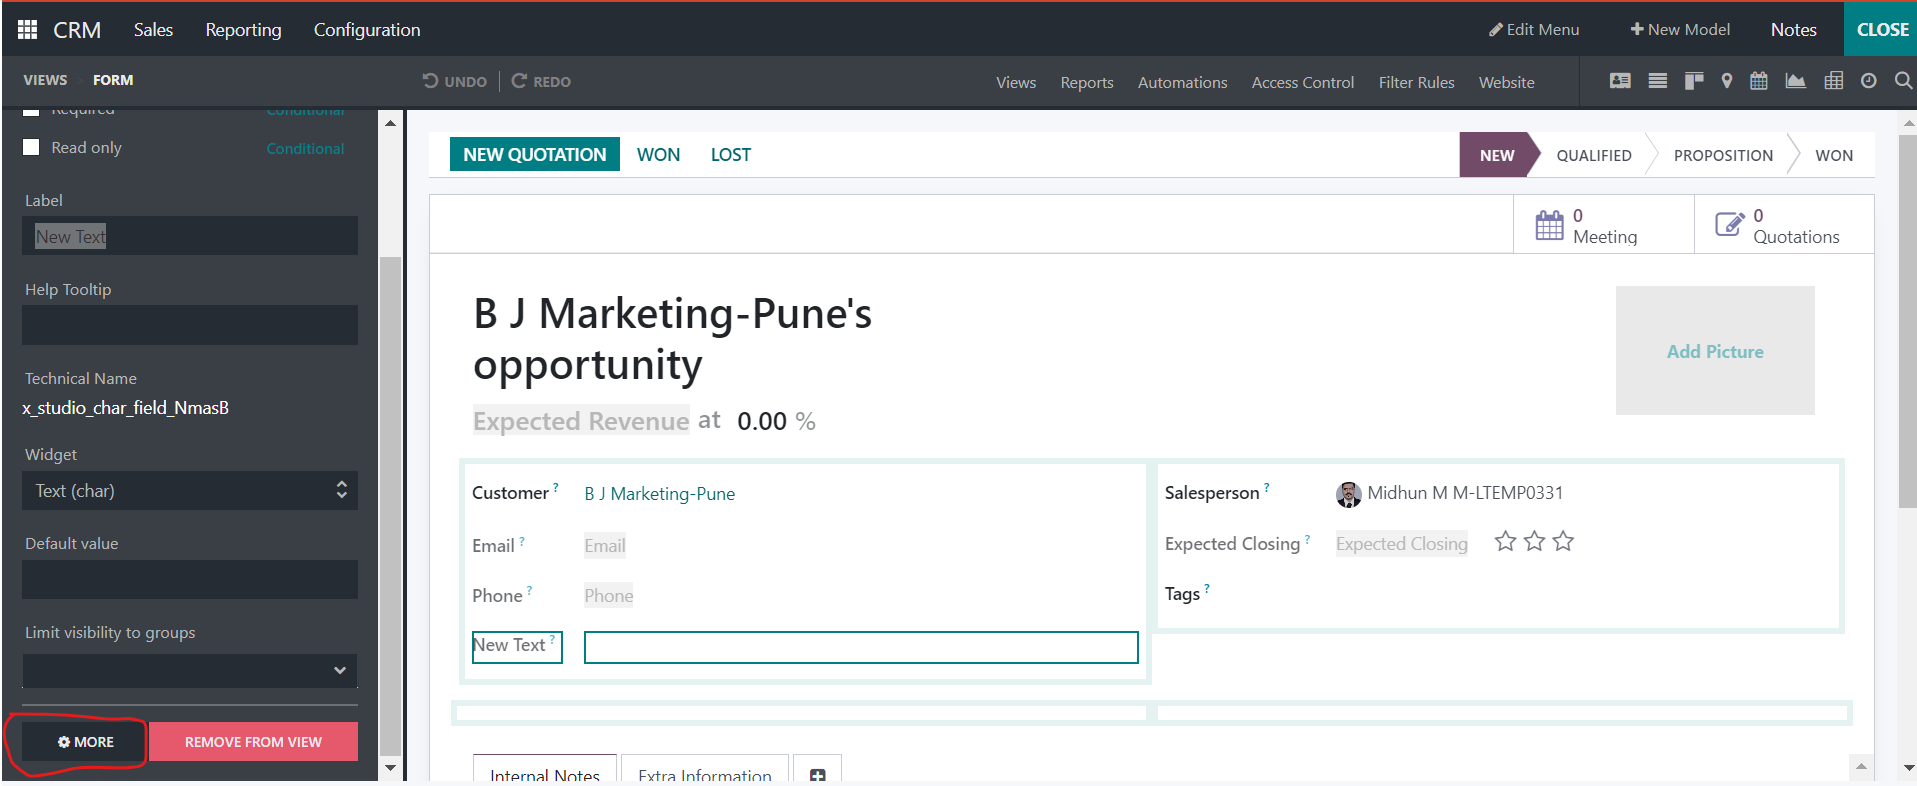Select the New Text field label
Image resolution: width=1917 pixels, height=786 pixels.
tap(517, 646)
